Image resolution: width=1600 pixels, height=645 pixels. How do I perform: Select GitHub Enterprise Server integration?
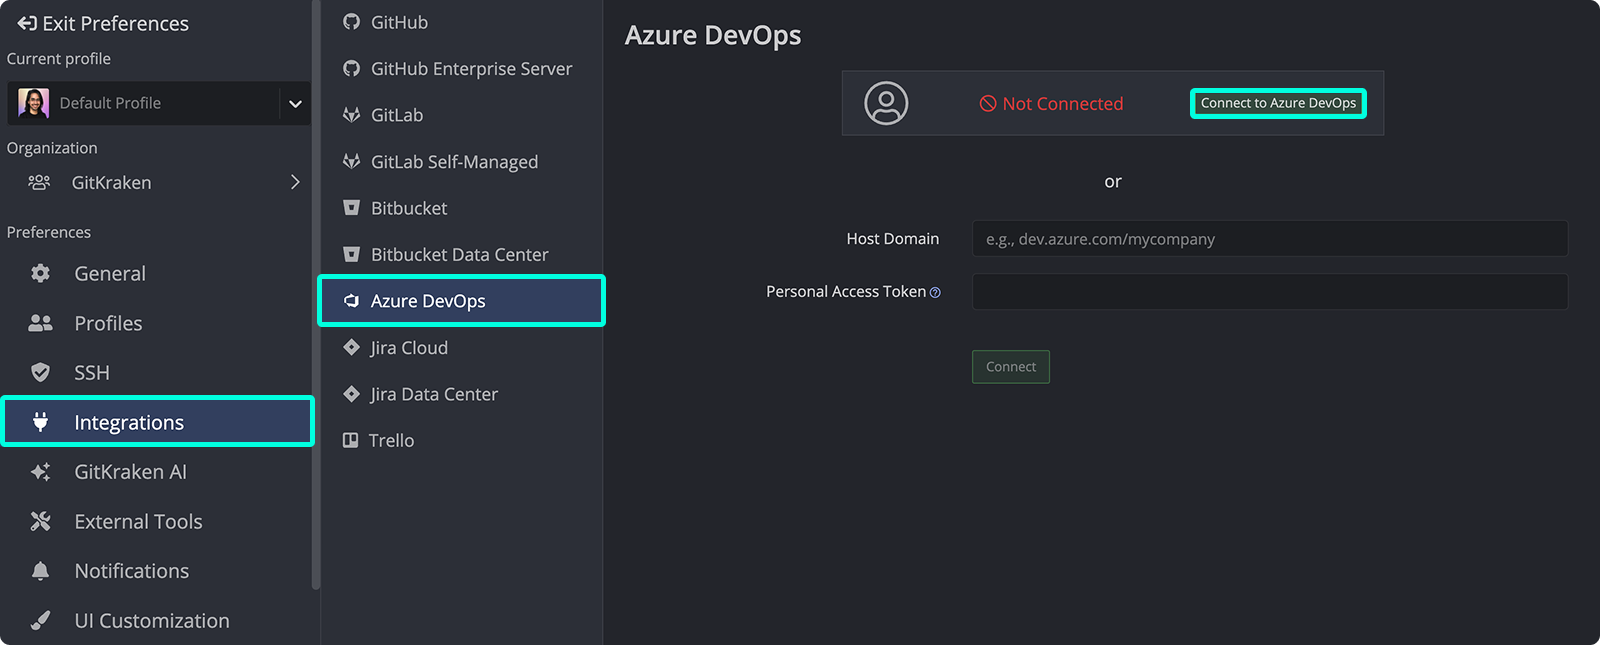click(471, 69)
